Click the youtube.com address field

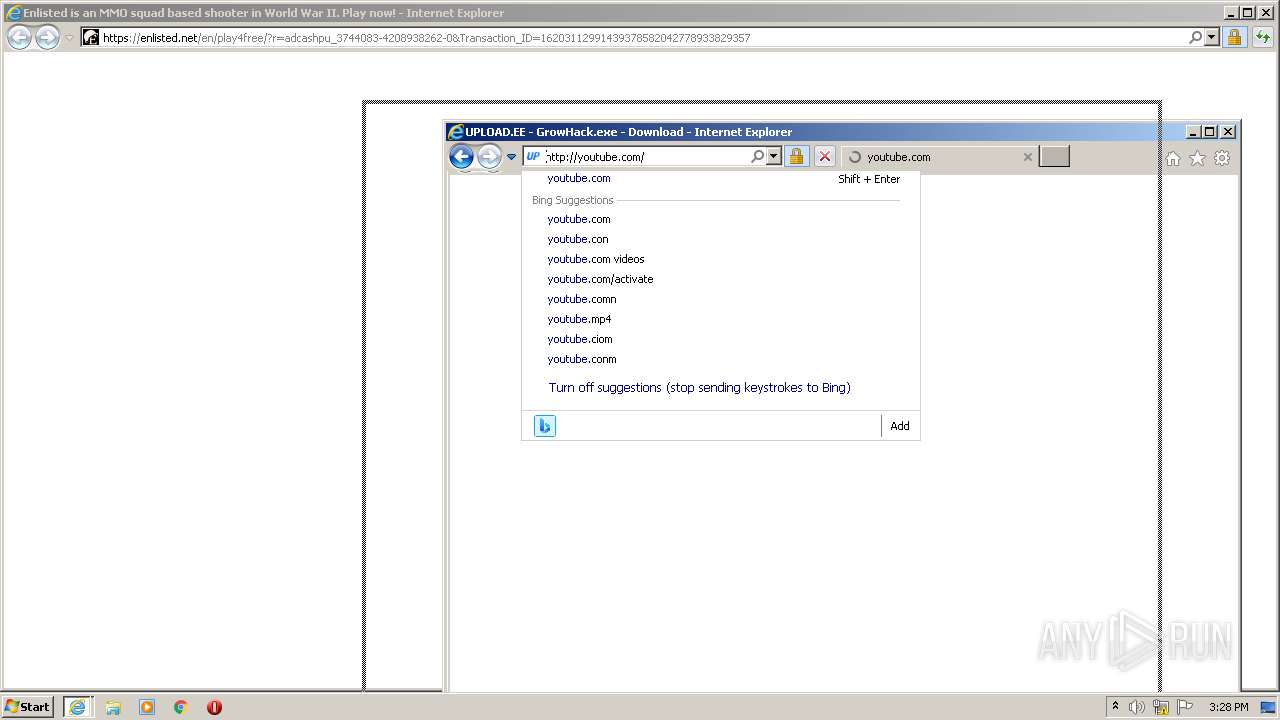pyautogui.click(x=647, y=157)
